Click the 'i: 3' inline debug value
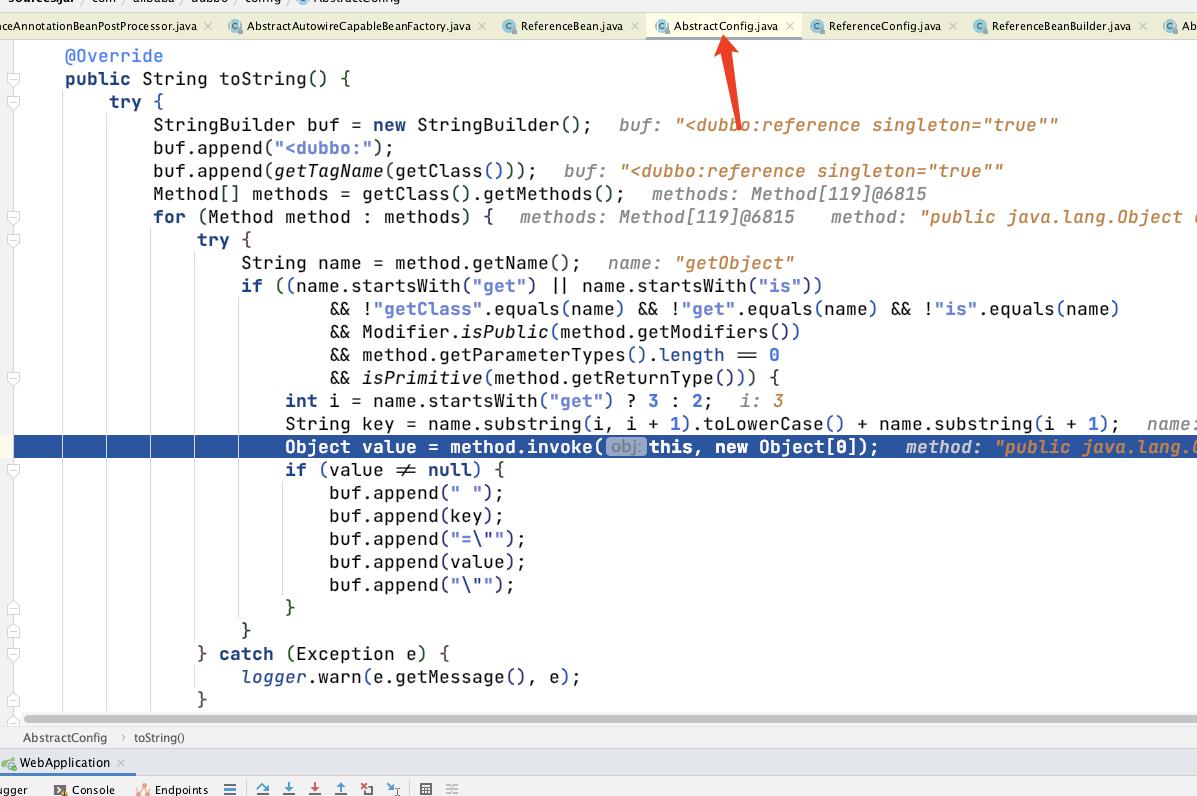This screenshot has width=1197, height=796. pos(761,401)
